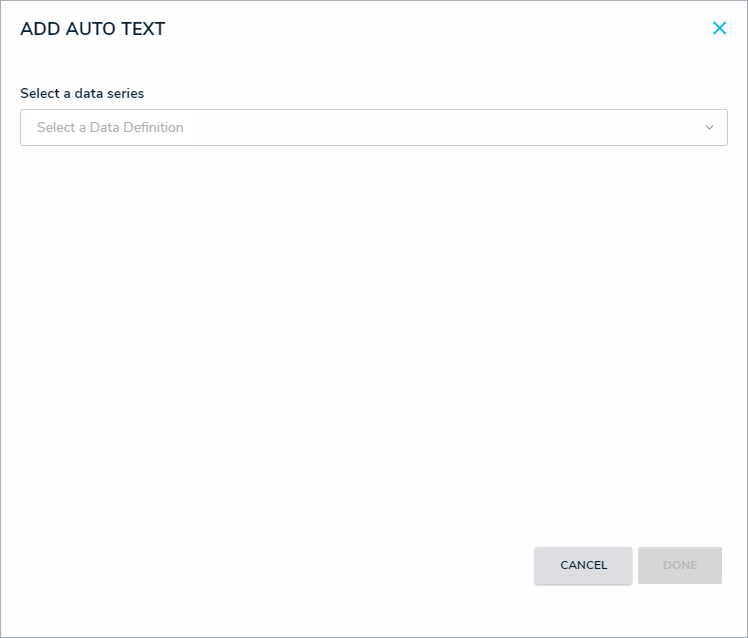Toggle the data definition list caret
The image size is (748, 638).
tap(709, 128)
